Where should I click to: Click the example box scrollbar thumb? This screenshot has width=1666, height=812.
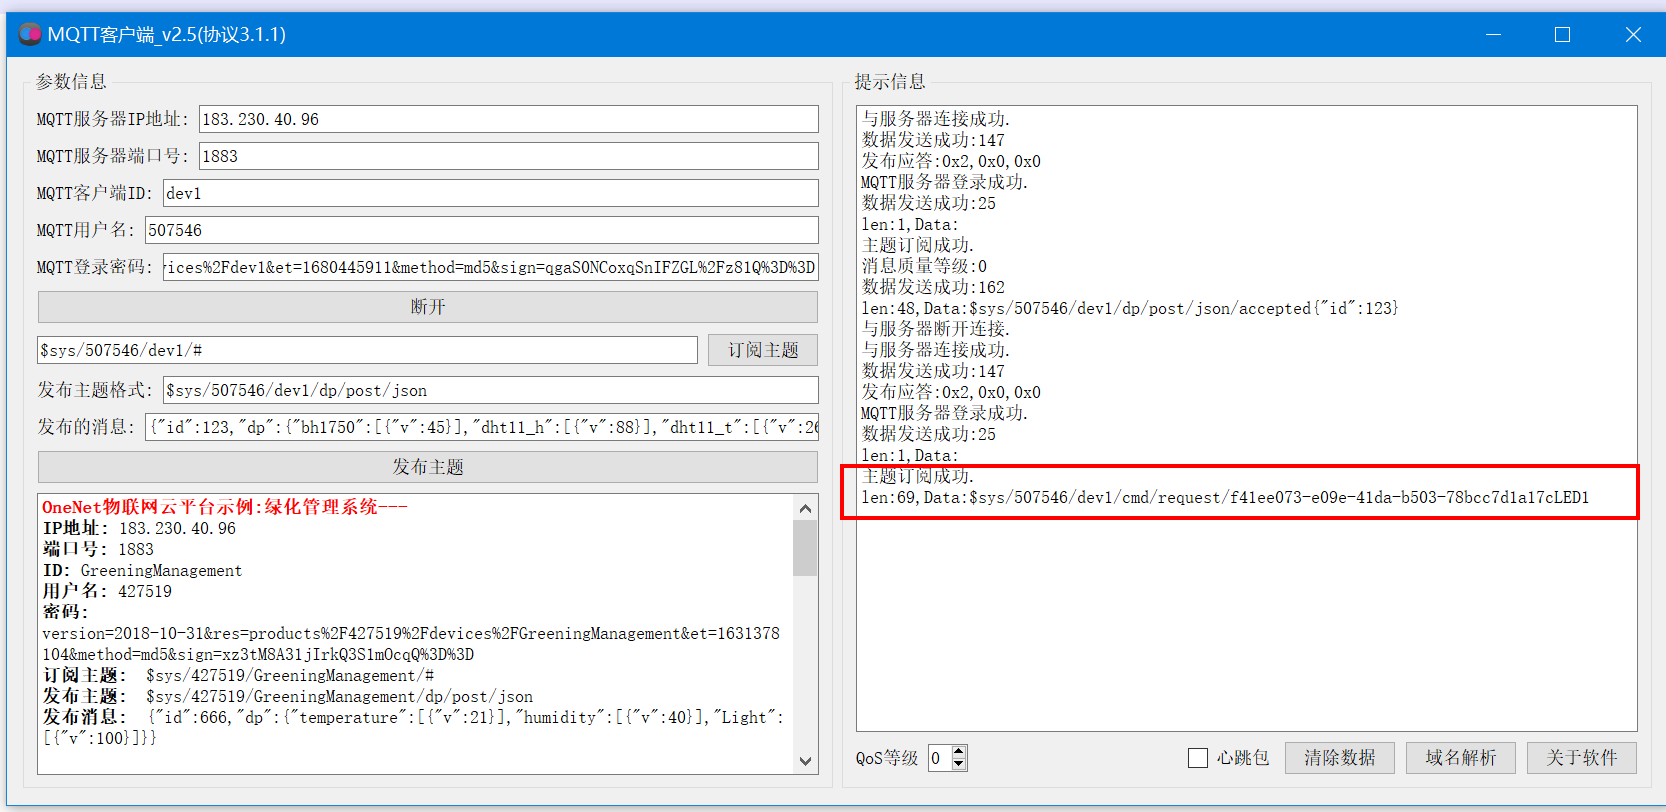[x=805, y=548]
